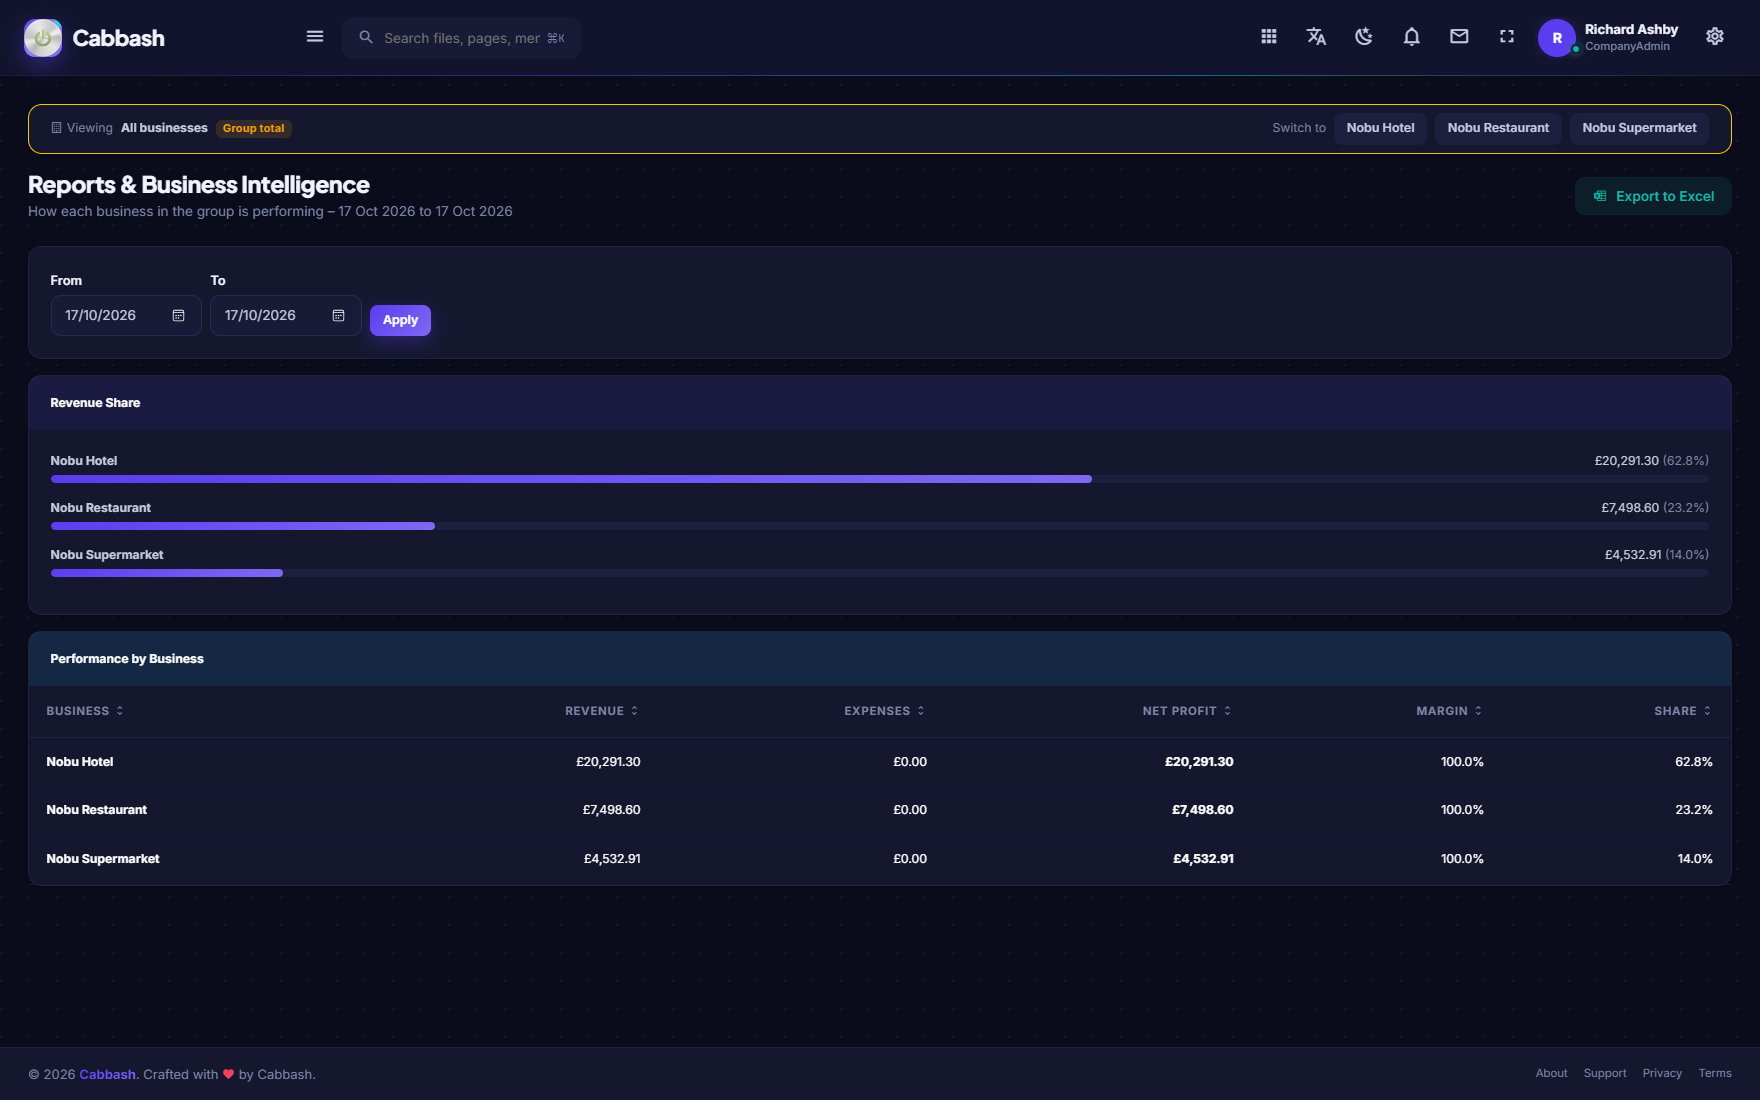1760x1100 pixels.
Task: Click the Export to Excel button
Action: (1653, 196)
